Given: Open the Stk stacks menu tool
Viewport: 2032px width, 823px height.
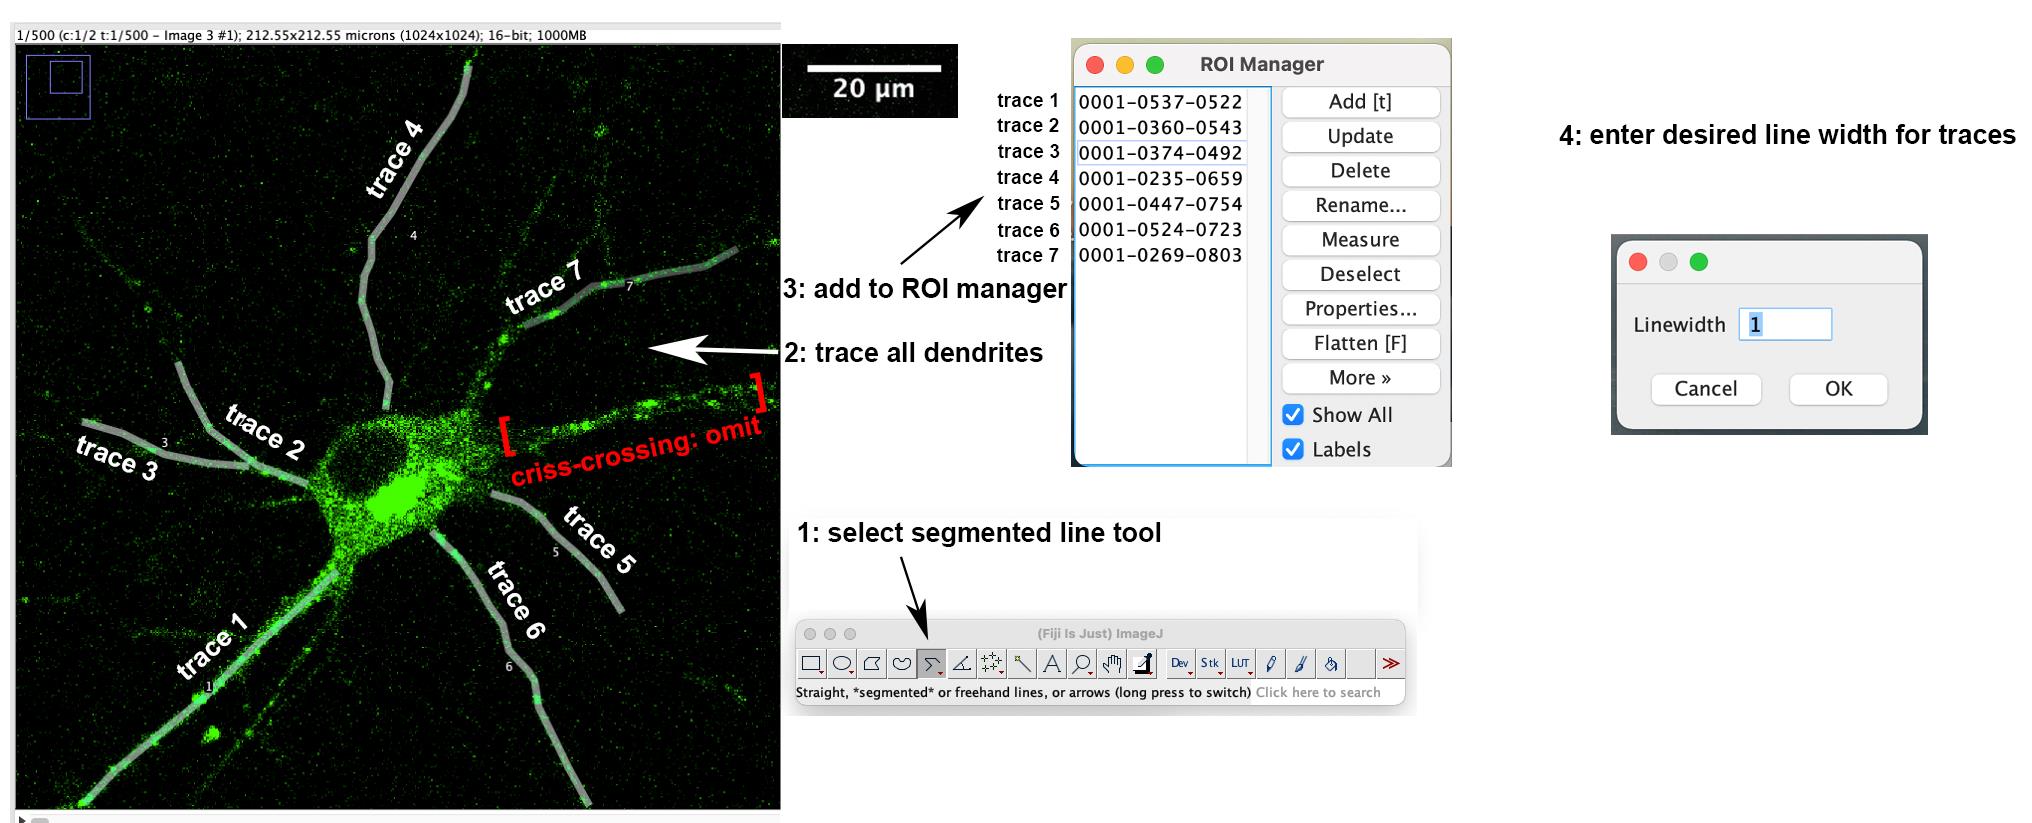Looking at the screenshot, I should coord(1211,663).
